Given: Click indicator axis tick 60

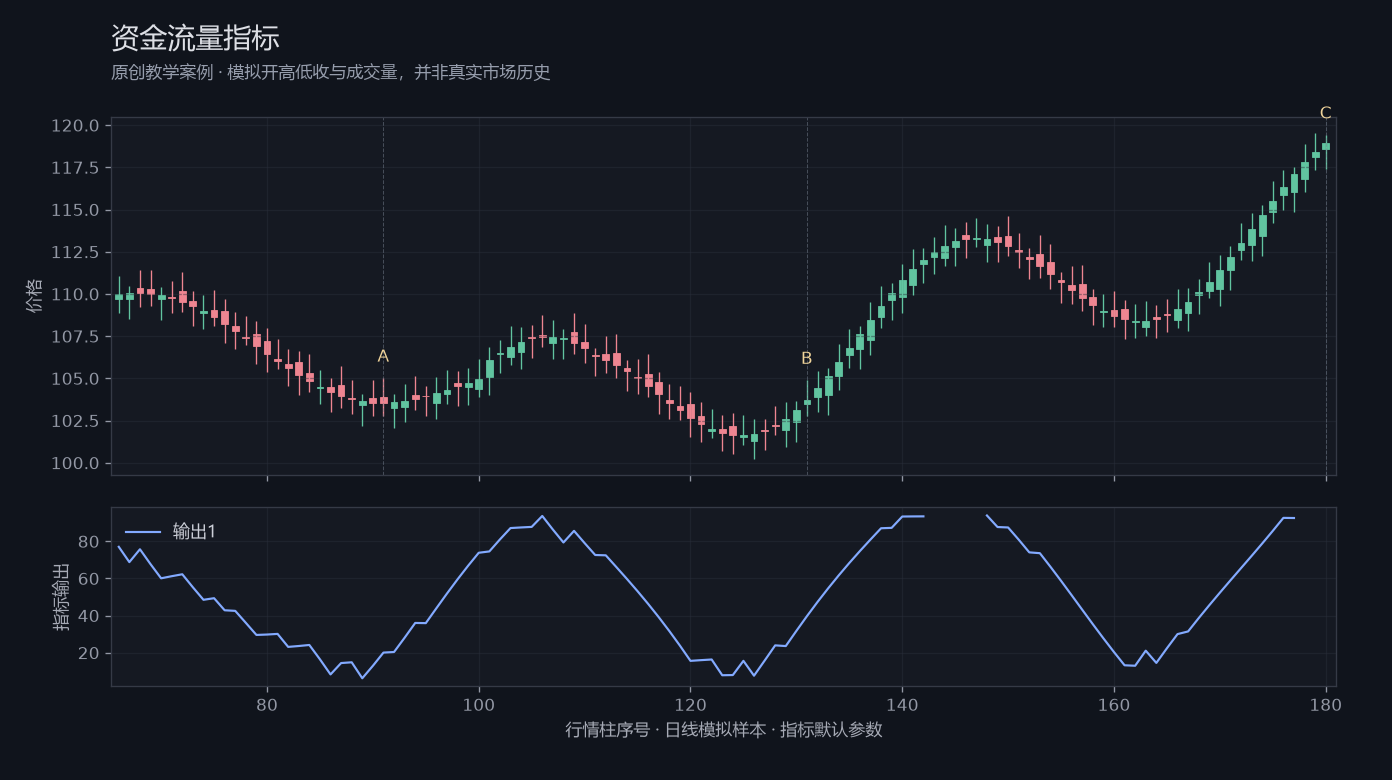Looking at the screenshot, I should pyautogui.click(x=89, y=579).
